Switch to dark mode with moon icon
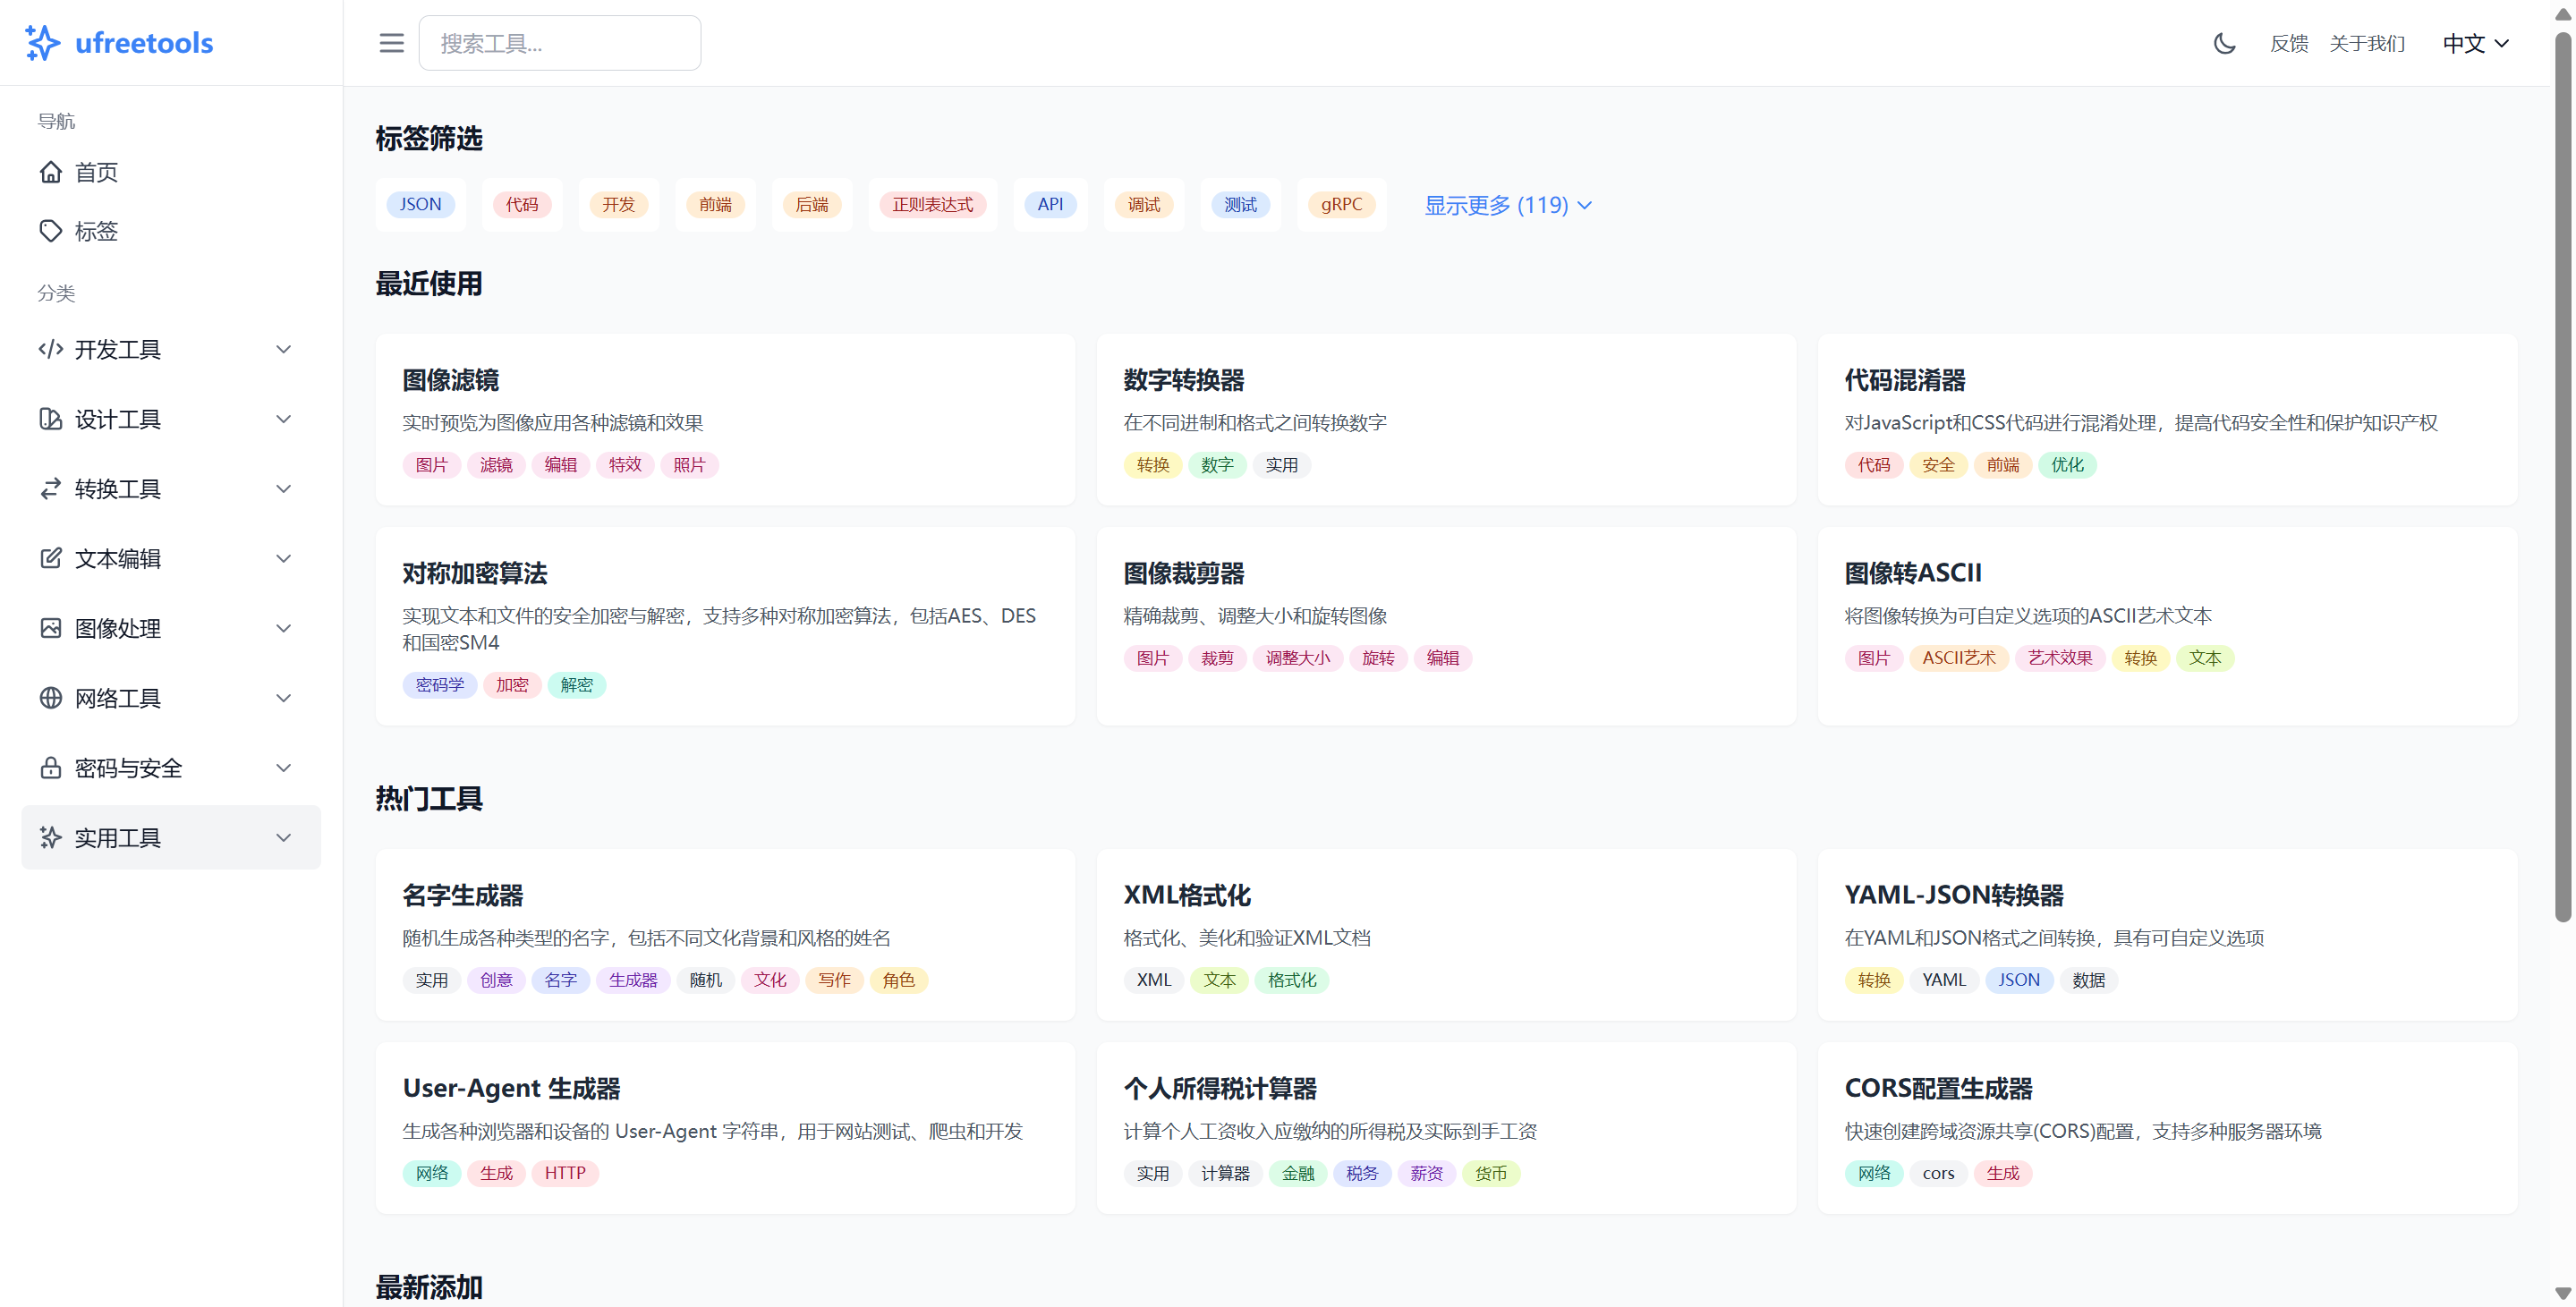Viewport: 2576px width, 1307px height. (x=2224, y=43)
